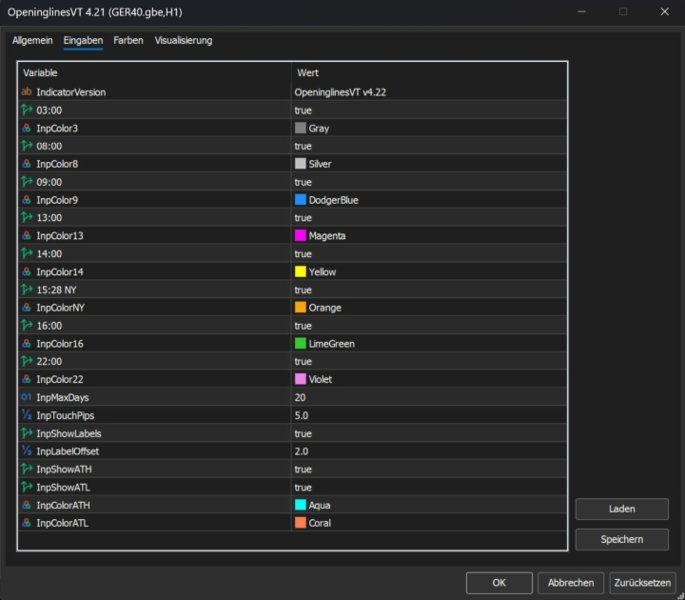Click the color icon beside InpColor8
This screenshot has width=685, height=600.
26,163
